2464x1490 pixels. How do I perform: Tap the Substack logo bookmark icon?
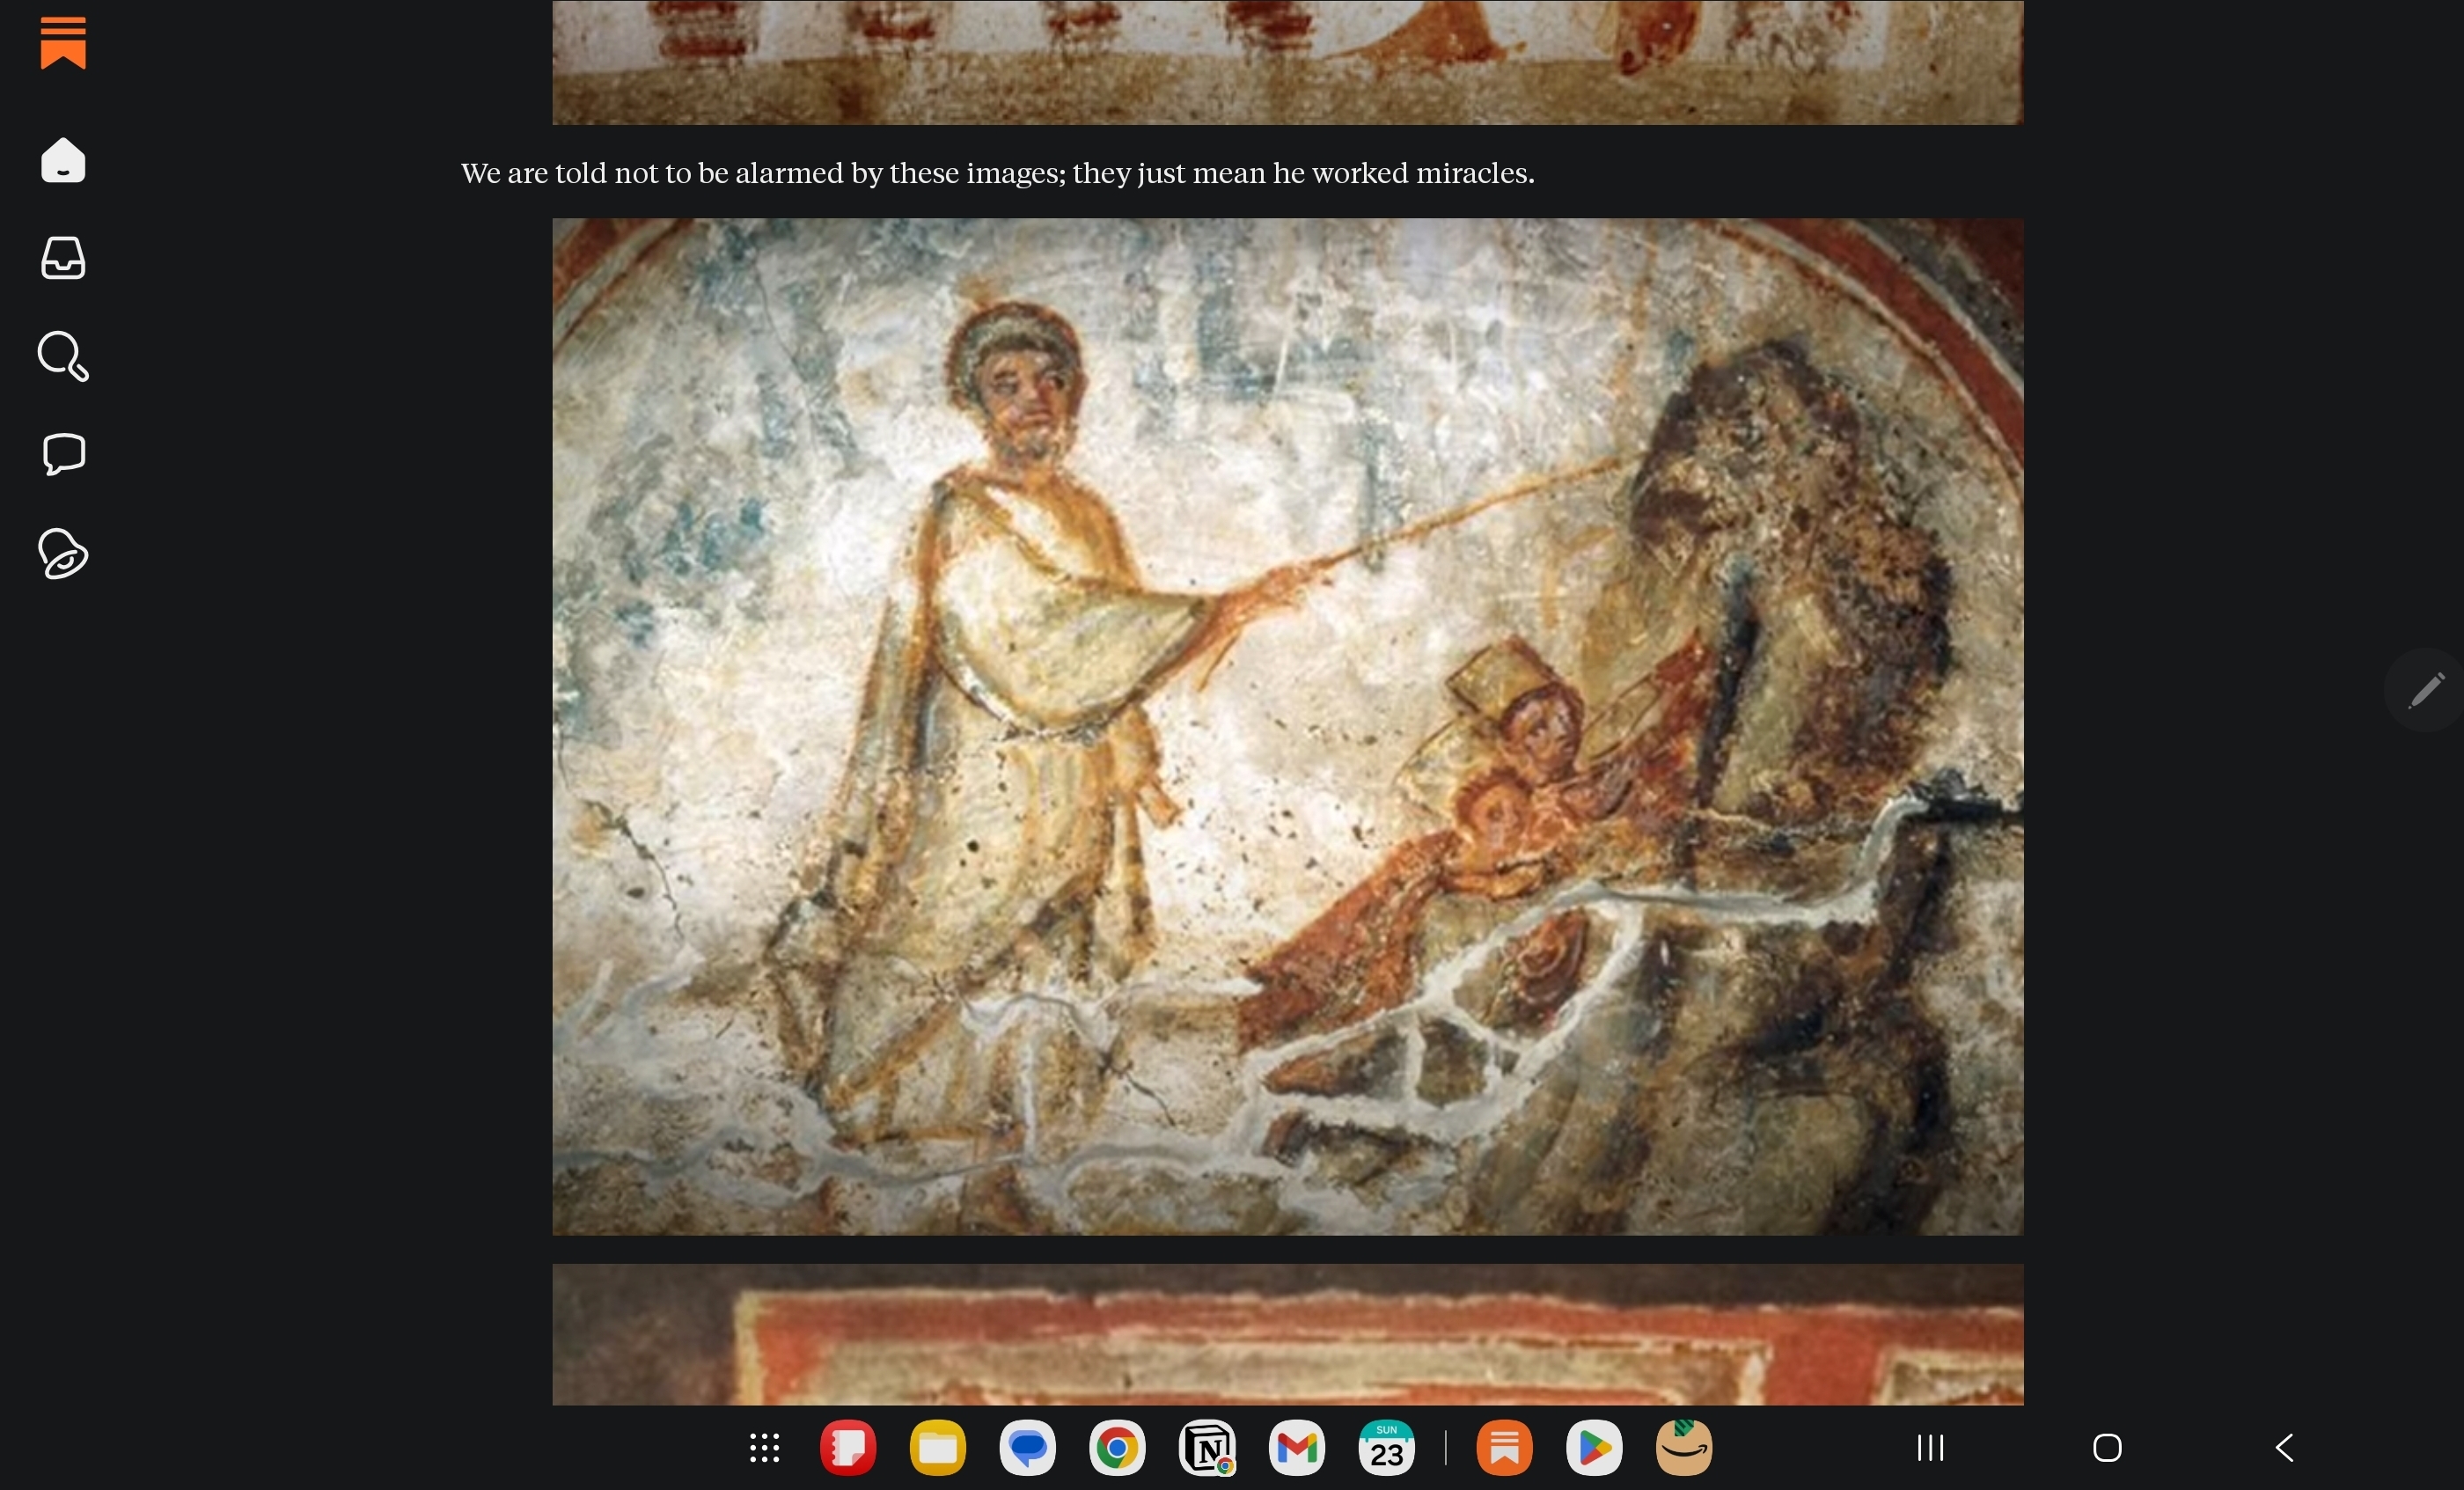tap(63, 43)
